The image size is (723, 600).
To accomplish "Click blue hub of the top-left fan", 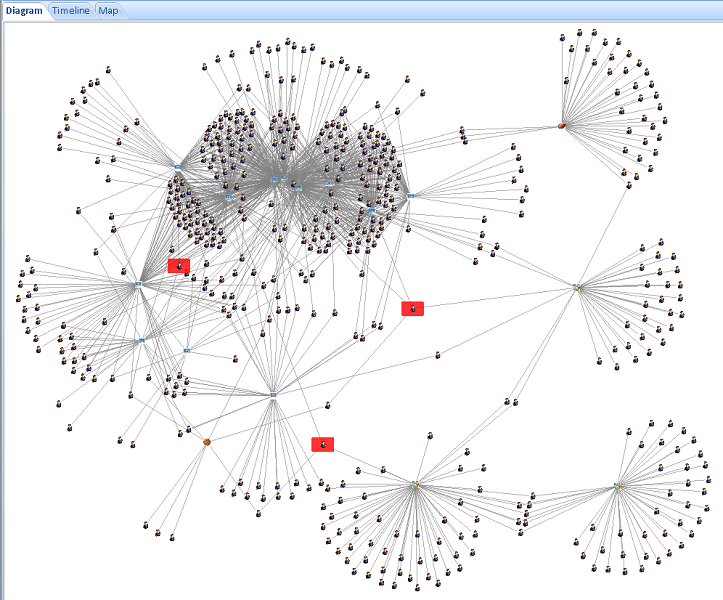I will (x=178, y=166).
